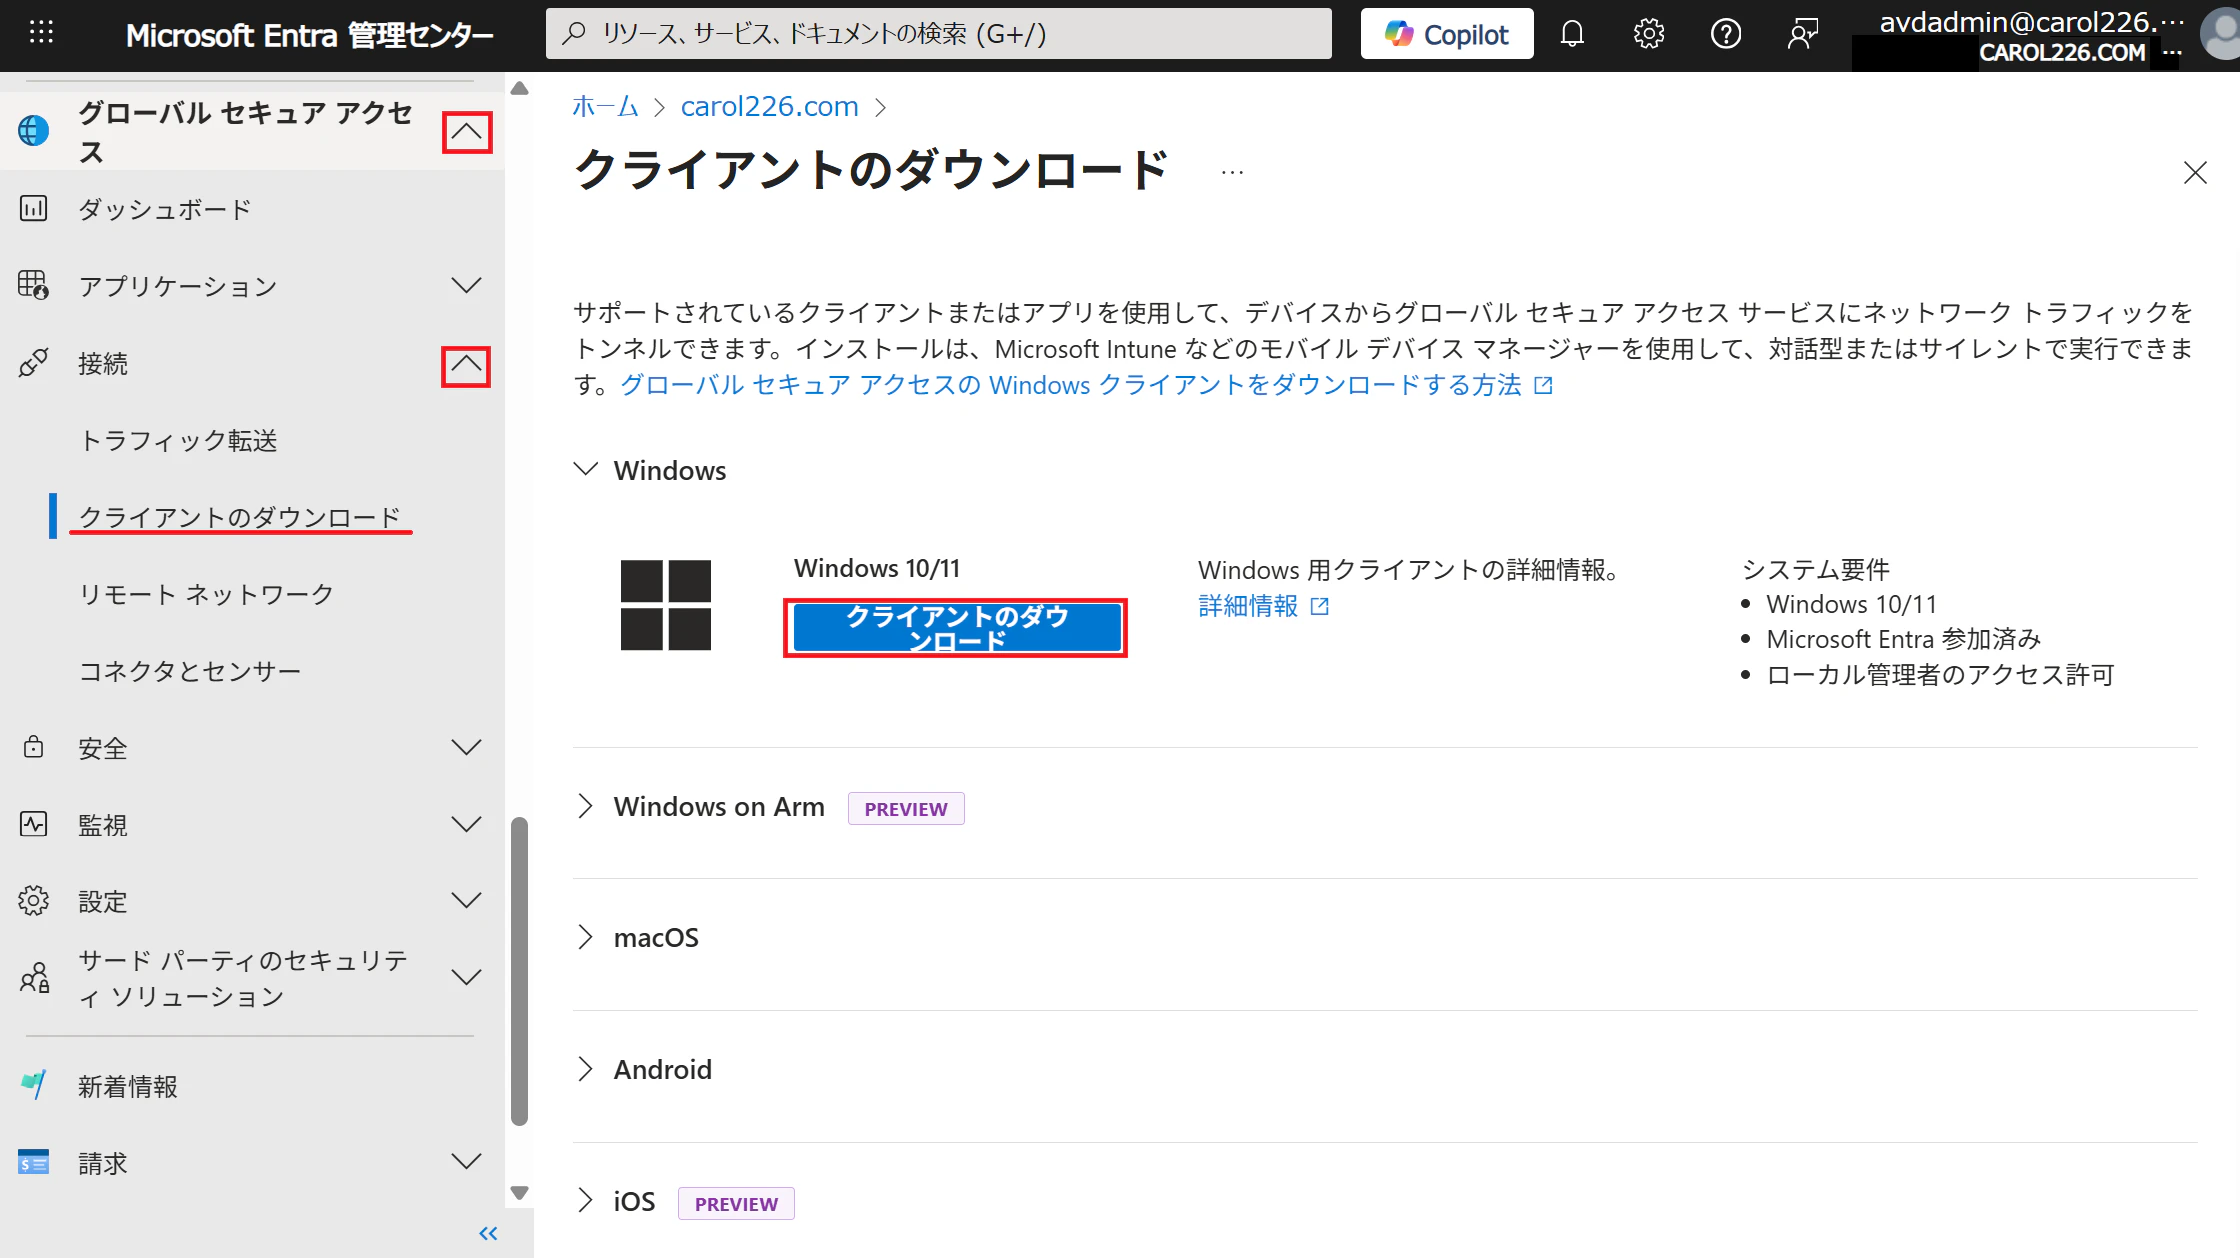Viewport: 2240px width, 1258px height.
Task: Select クライアントのダウンロード in sidebar
Action: point(240,517)
